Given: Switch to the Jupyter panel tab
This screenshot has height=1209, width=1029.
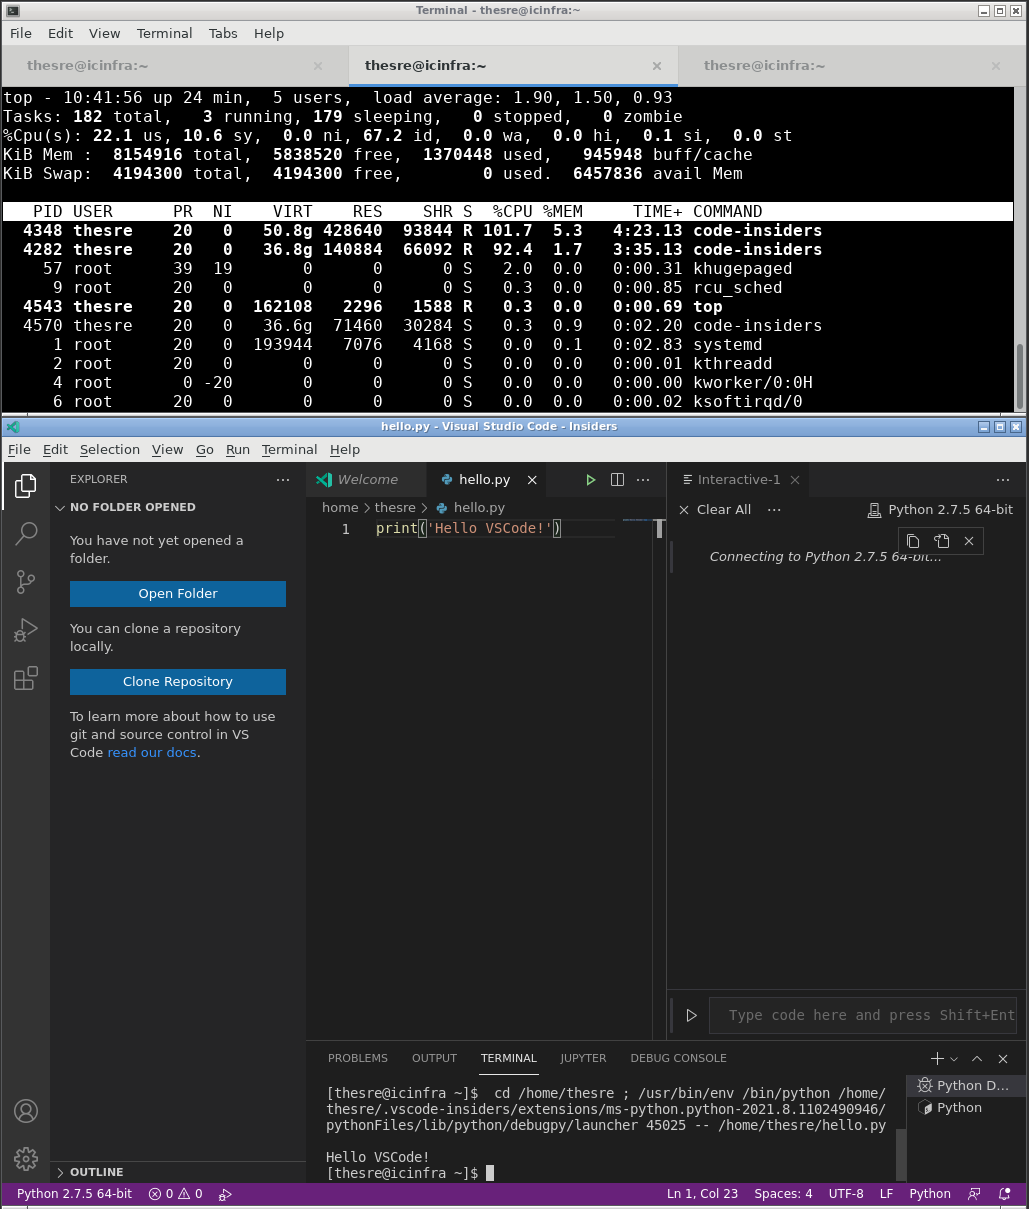Looking at the screenshot, I should 583,1058.
